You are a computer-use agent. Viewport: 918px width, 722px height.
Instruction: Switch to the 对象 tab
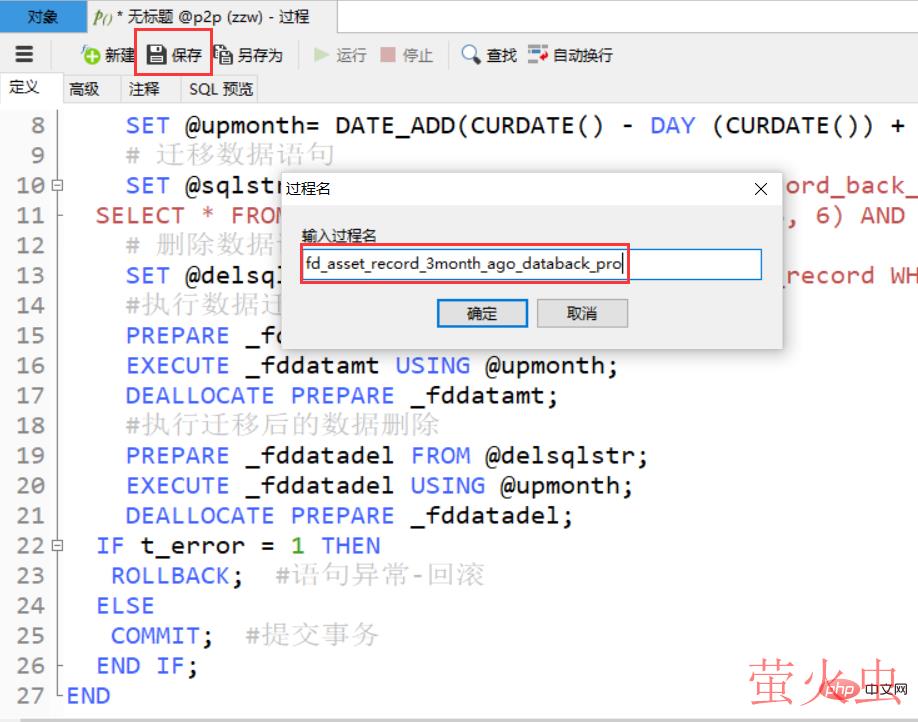(43, 16)
